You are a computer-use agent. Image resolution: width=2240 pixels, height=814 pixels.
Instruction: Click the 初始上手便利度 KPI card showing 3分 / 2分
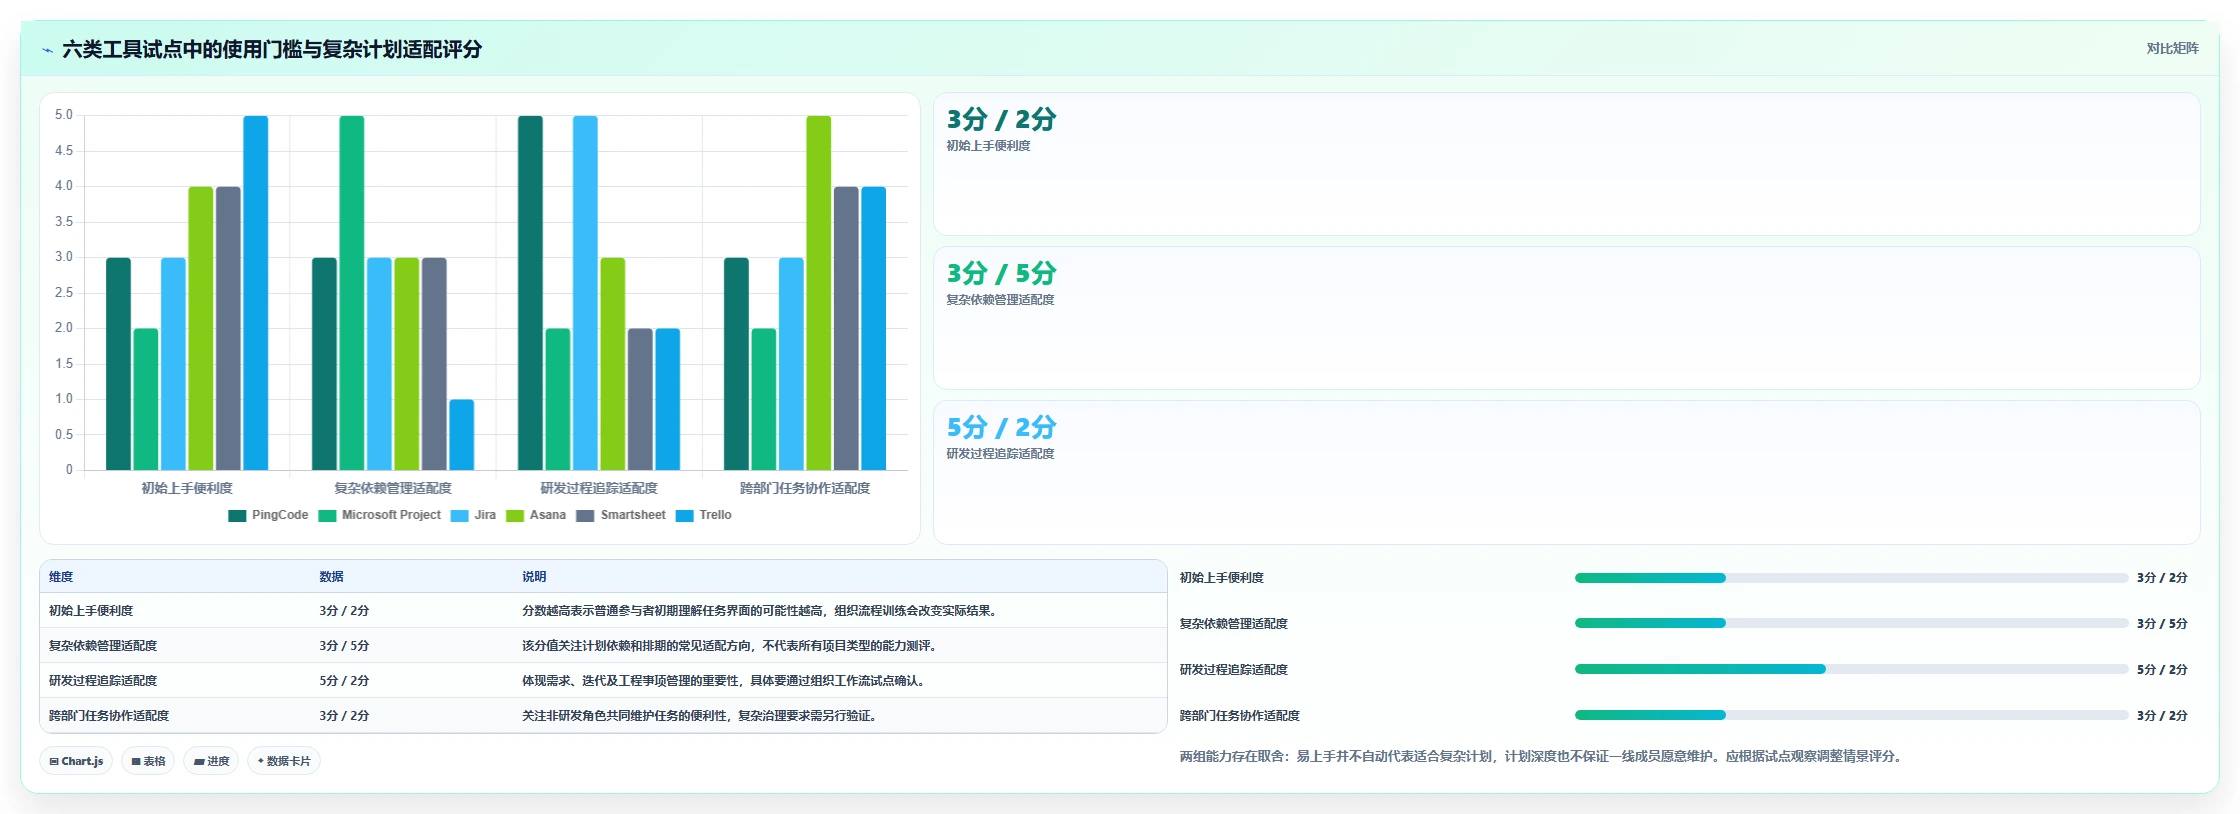[1566, 164]
